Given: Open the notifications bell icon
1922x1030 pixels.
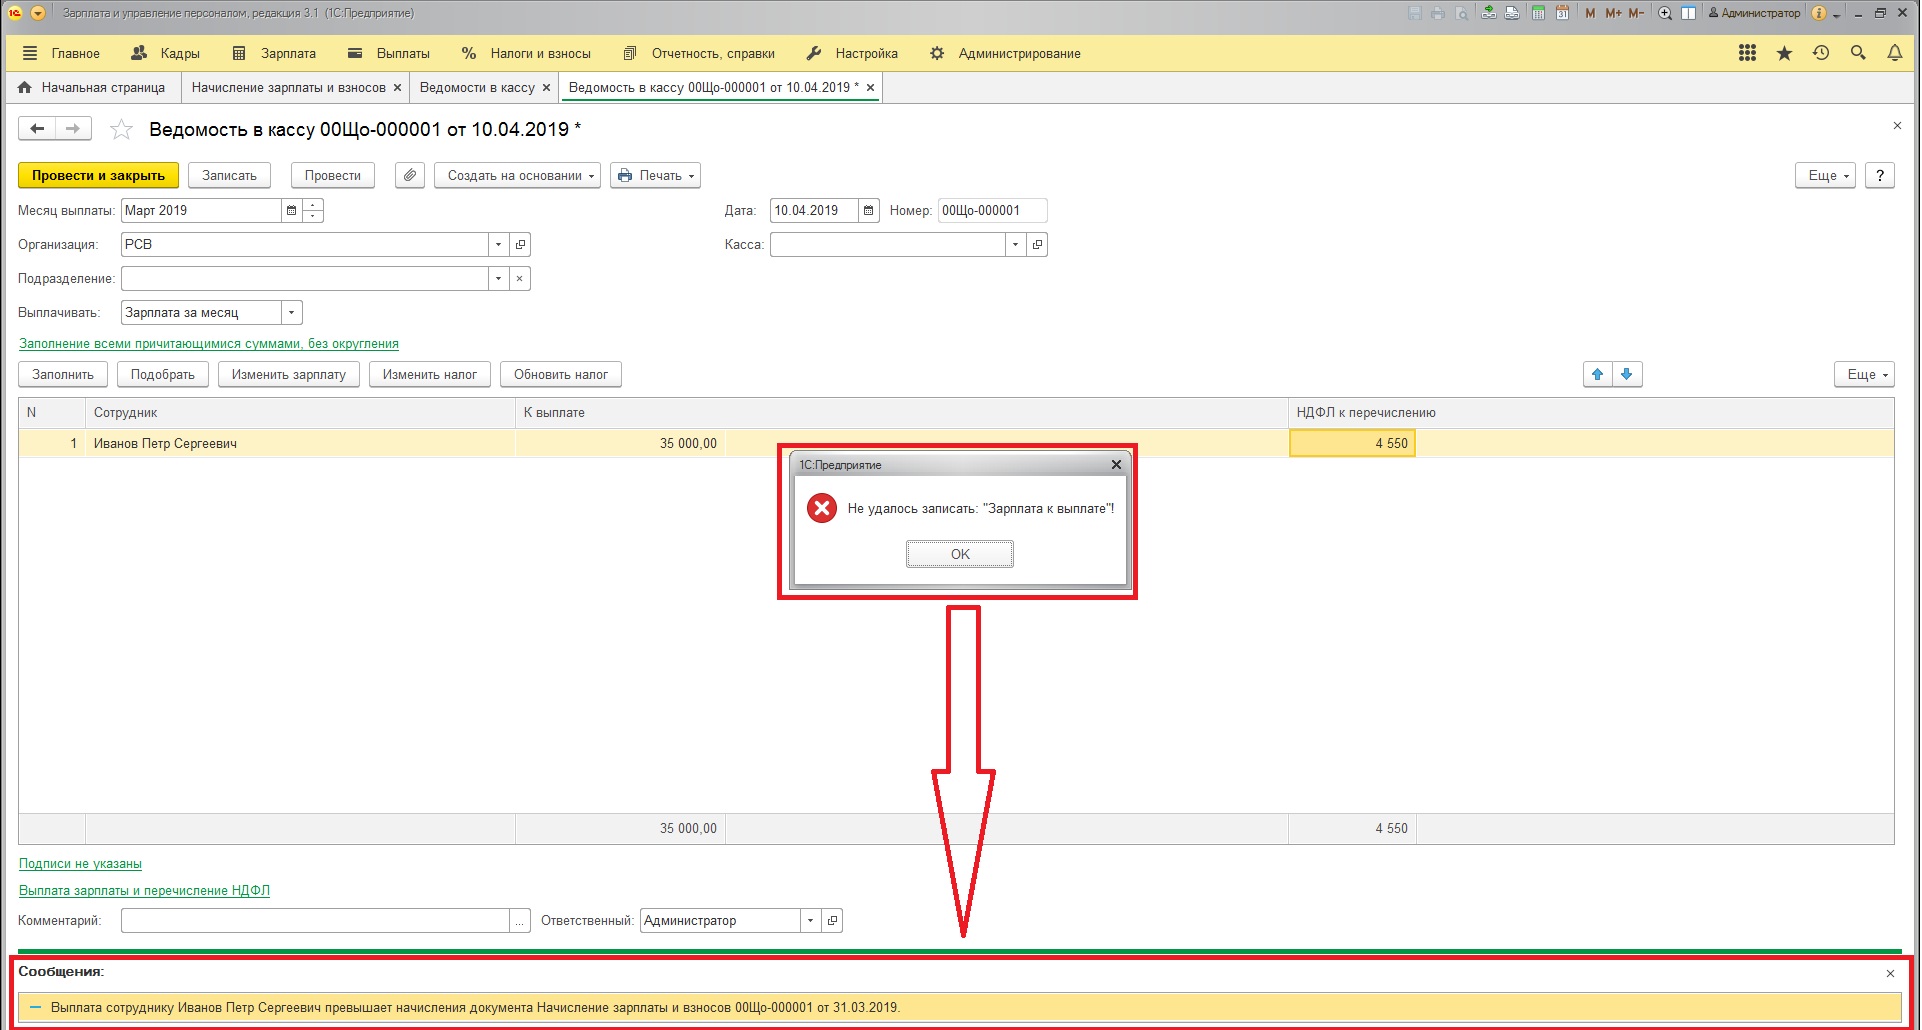Looking at the screenshot, I should (x=1894, y=53).
